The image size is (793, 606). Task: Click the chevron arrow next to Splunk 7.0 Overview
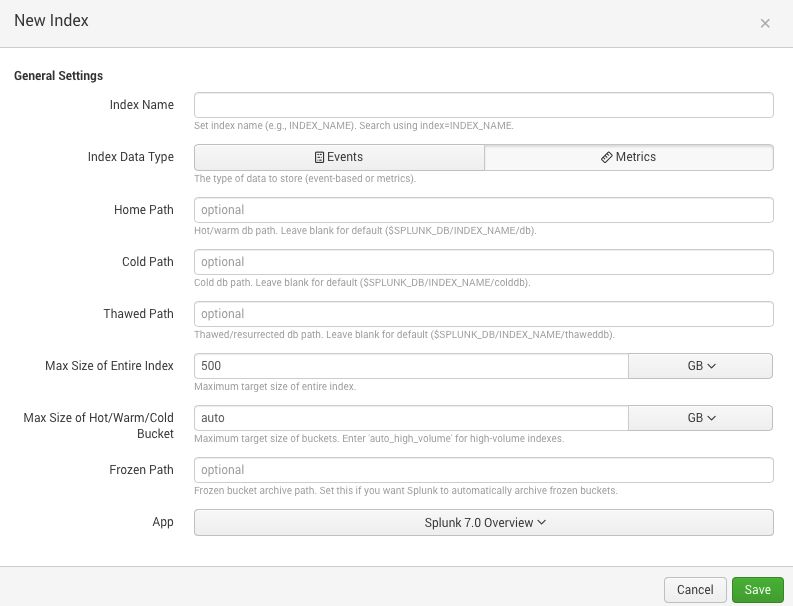542,522
